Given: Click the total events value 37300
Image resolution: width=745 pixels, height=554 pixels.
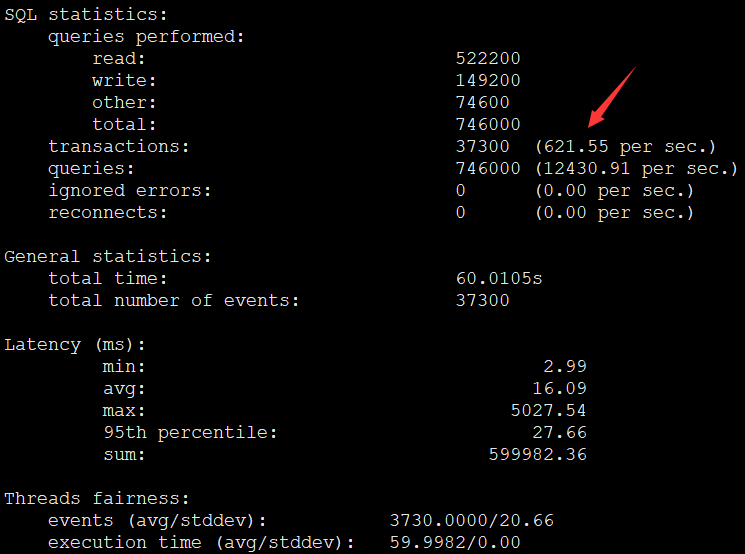Looking at the screenshot, I should 483,301.
